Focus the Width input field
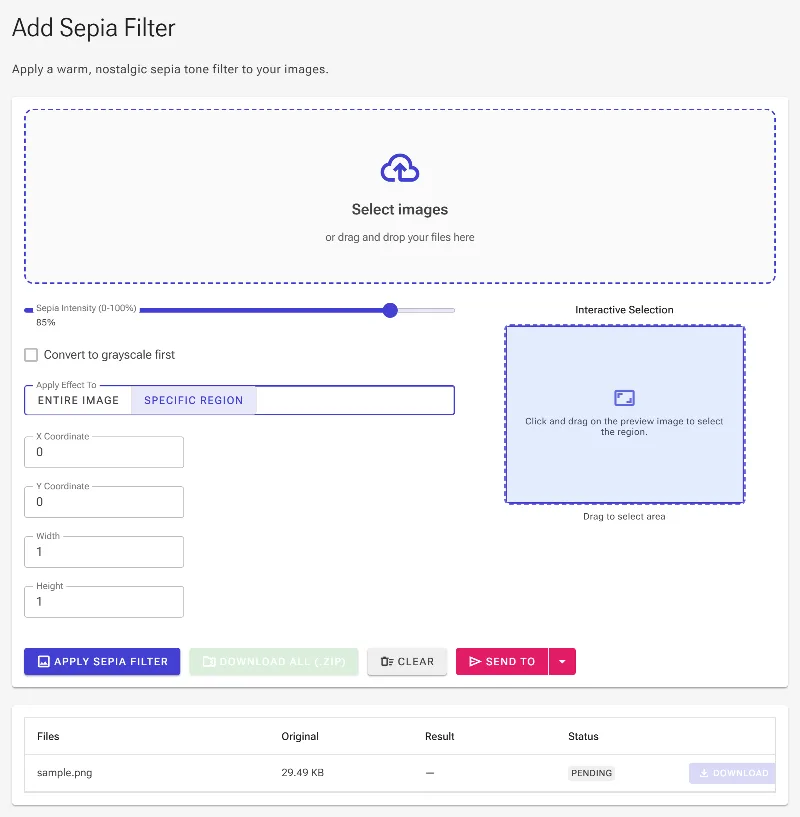This screenshot has width=800, height=817. click(x=104, y=552)
